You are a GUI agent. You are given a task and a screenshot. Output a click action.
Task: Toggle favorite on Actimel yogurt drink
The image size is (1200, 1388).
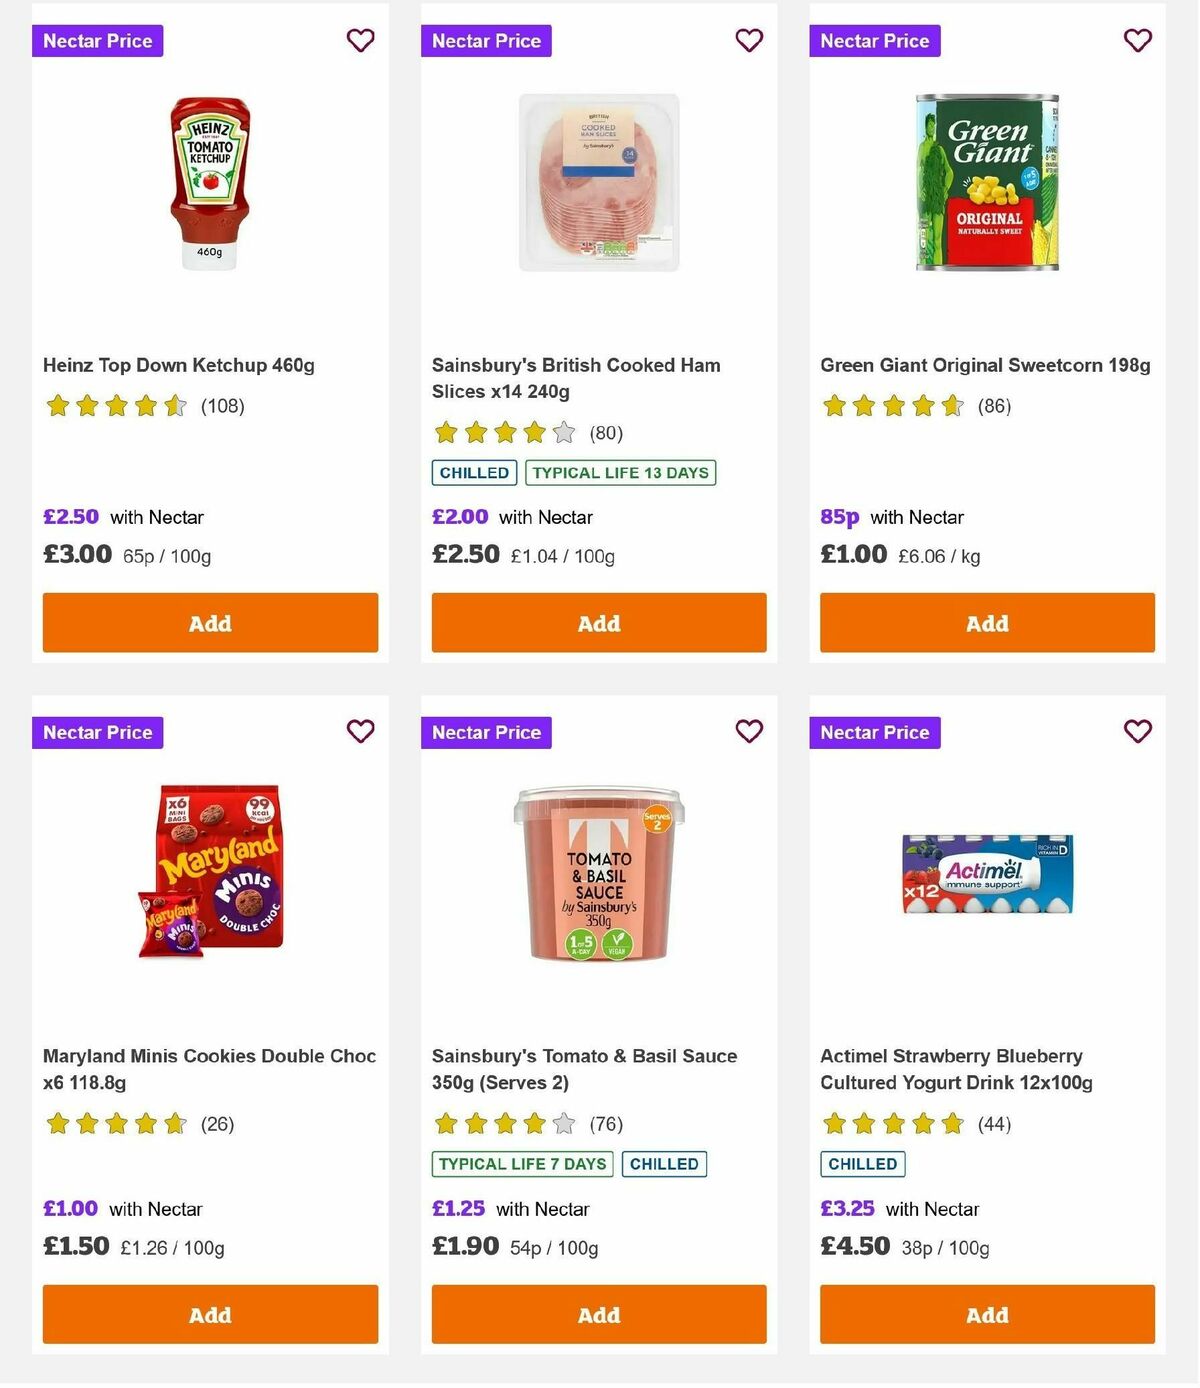1137,732
